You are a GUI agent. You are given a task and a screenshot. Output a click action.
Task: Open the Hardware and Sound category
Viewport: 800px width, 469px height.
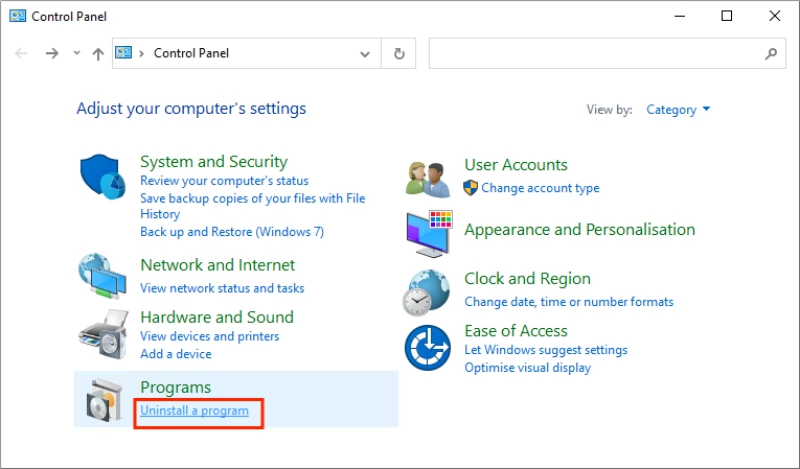217,317
